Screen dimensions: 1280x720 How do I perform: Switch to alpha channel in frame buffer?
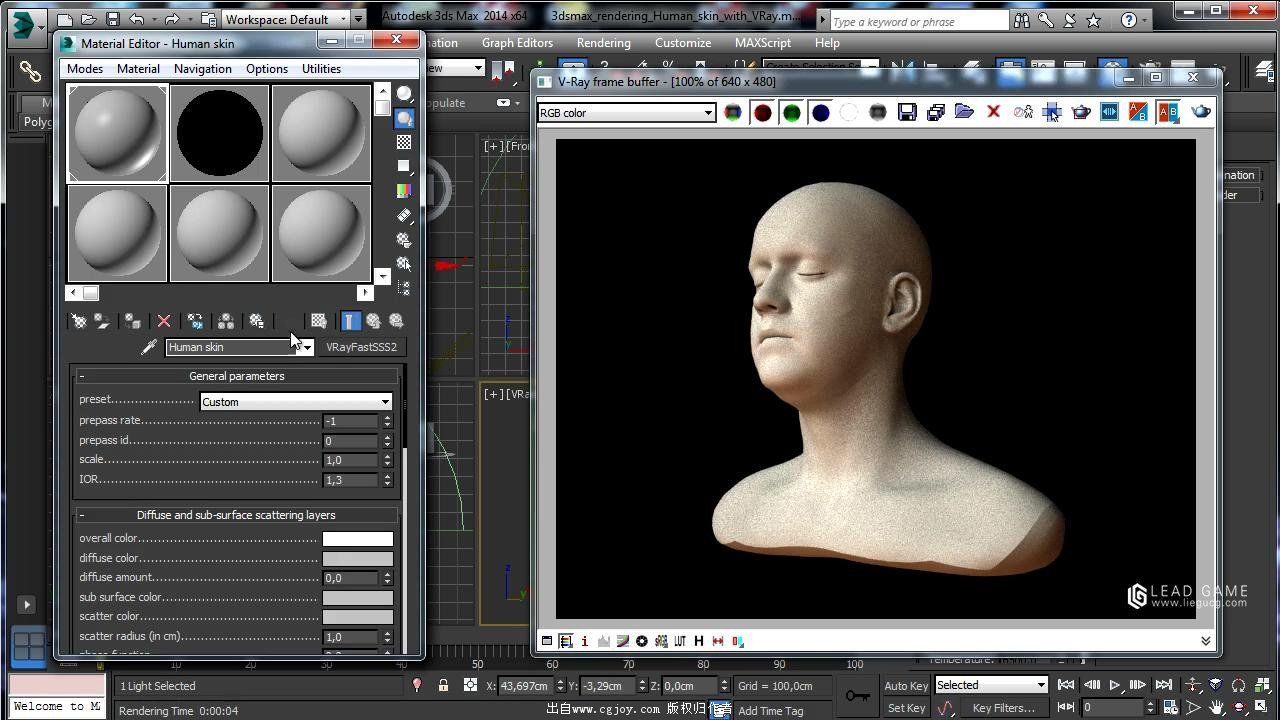[849, 113]
